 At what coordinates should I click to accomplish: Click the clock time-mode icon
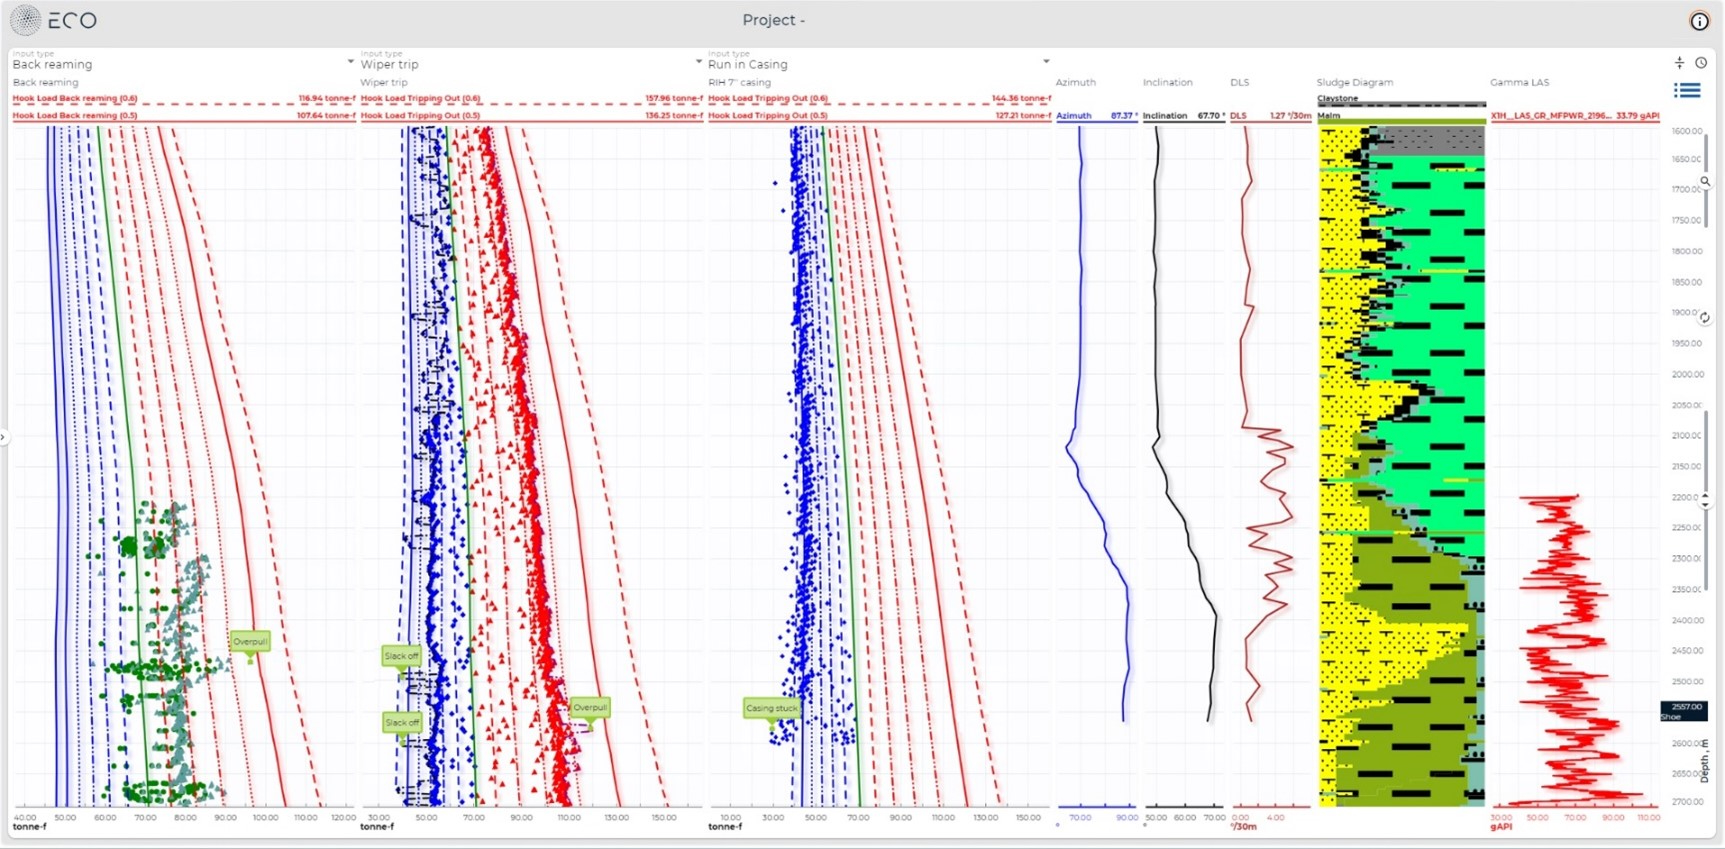point(1701,63)
